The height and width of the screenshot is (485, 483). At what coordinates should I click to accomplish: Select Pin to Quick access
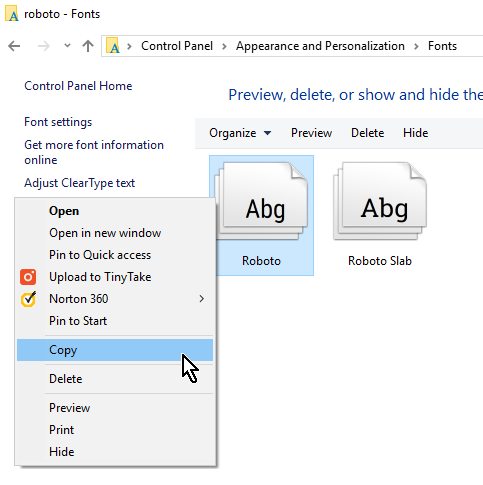(115, 255)
